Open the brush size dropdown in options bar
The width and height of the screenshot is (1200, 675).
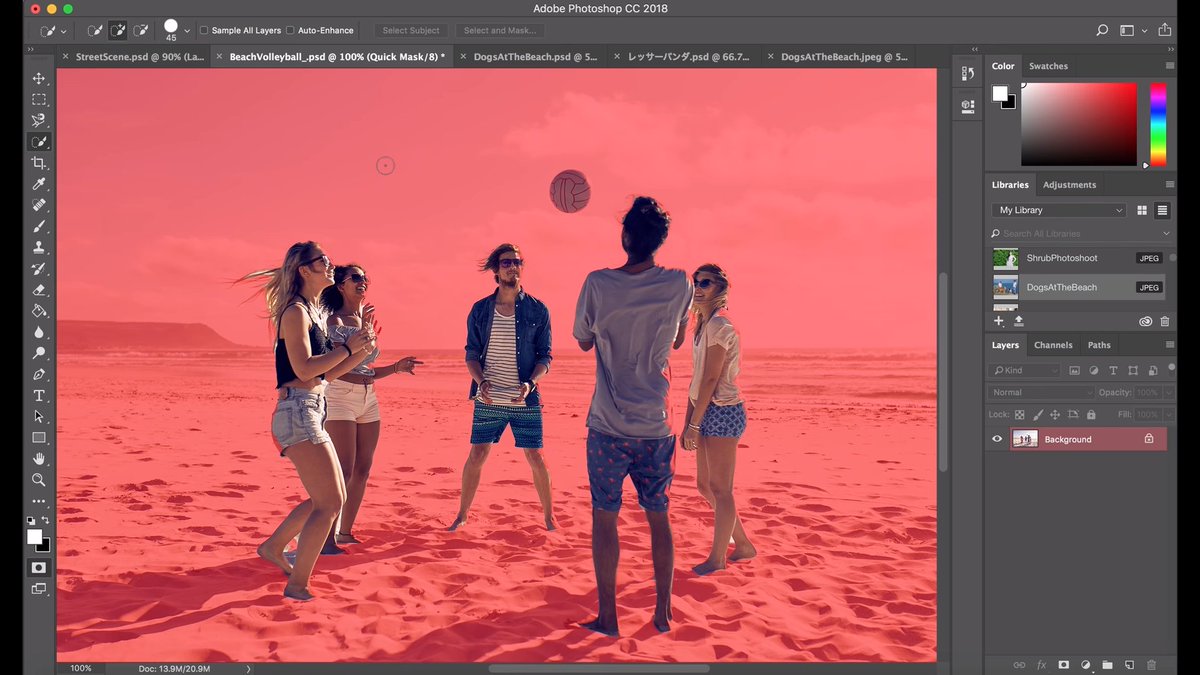(x=186, y=30)
